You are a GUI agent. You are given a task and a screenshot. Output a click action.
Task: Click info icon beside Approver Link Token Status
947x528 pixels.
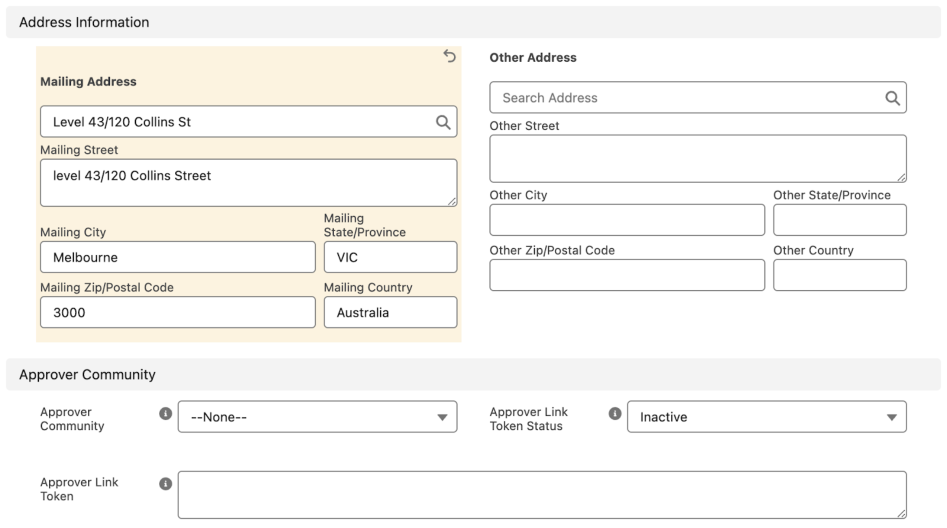[x=615, y=414]
